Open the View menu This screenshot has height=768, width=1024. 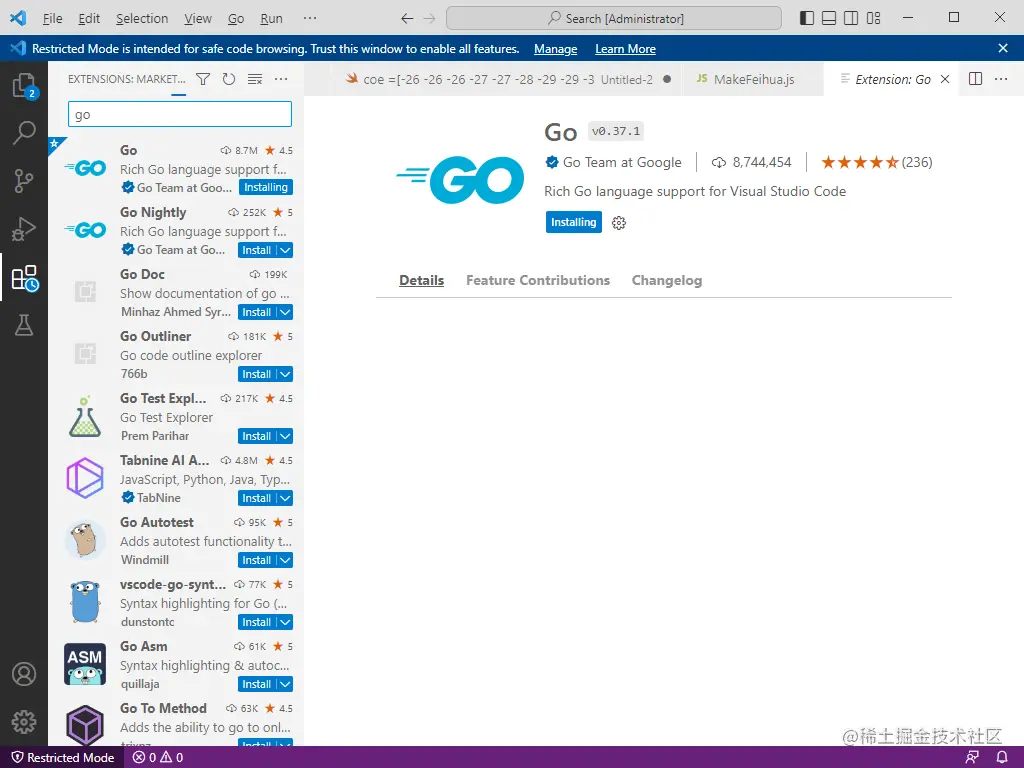pos(197,18)
